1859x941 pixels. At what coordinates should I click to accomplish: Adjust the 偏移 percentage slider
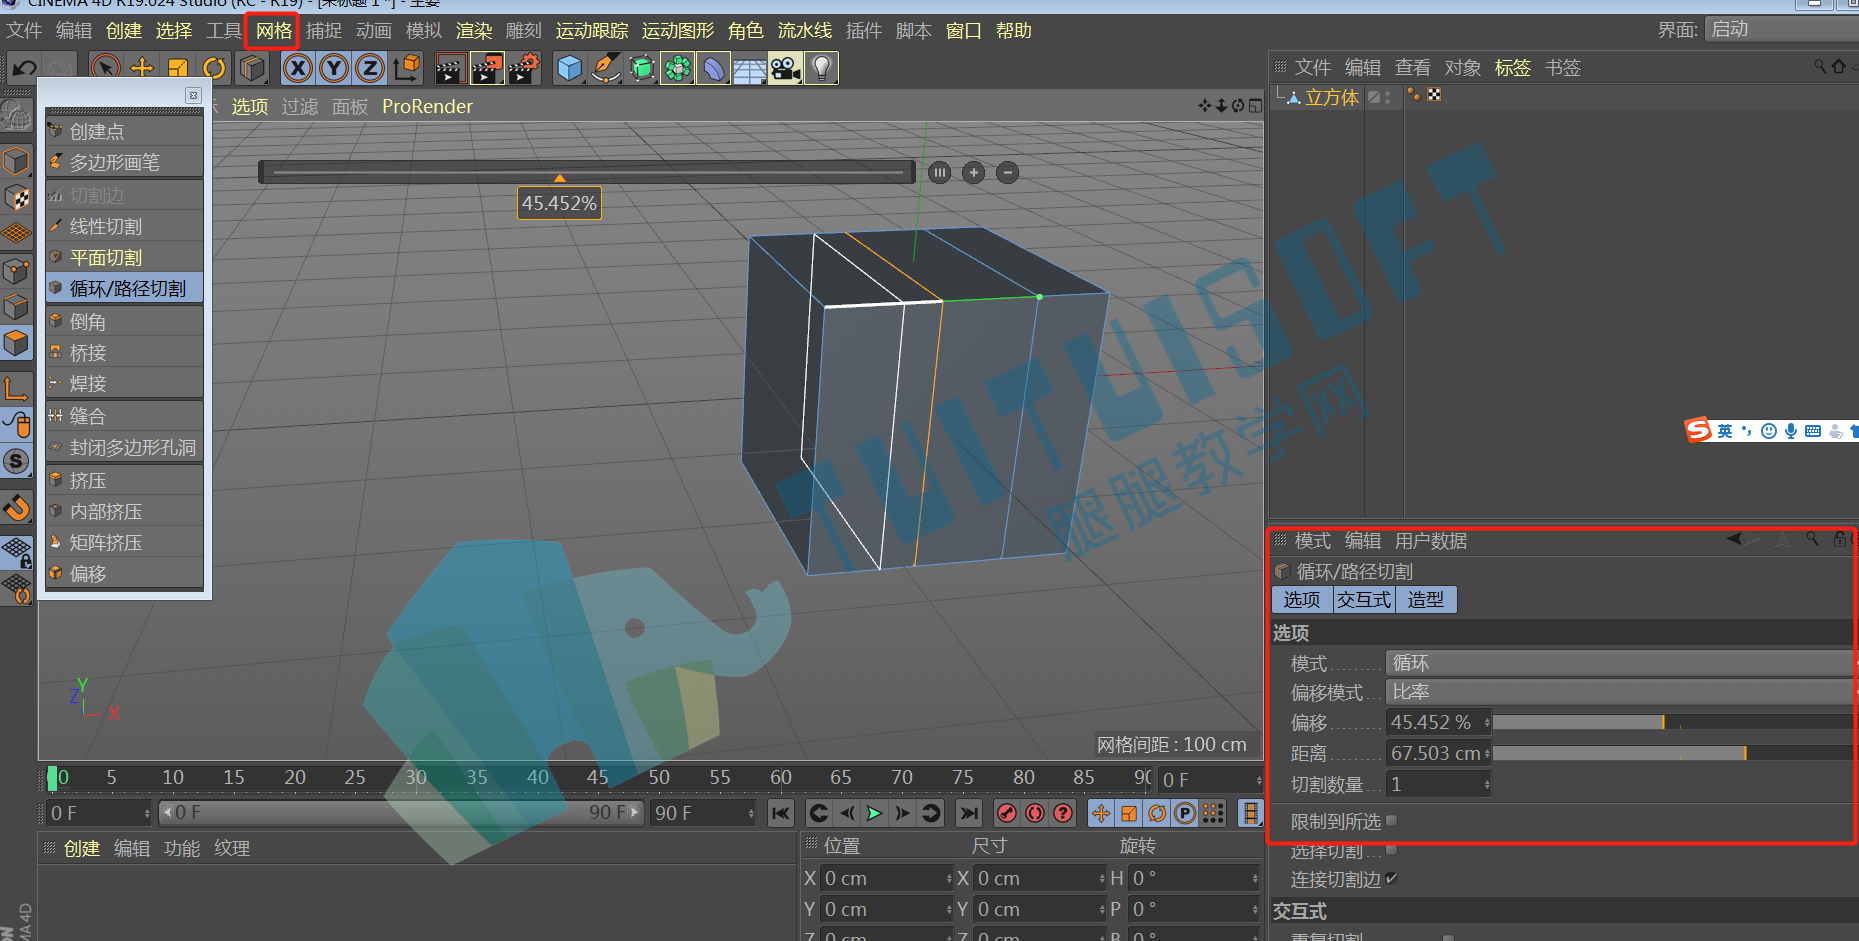point(1671,722)
